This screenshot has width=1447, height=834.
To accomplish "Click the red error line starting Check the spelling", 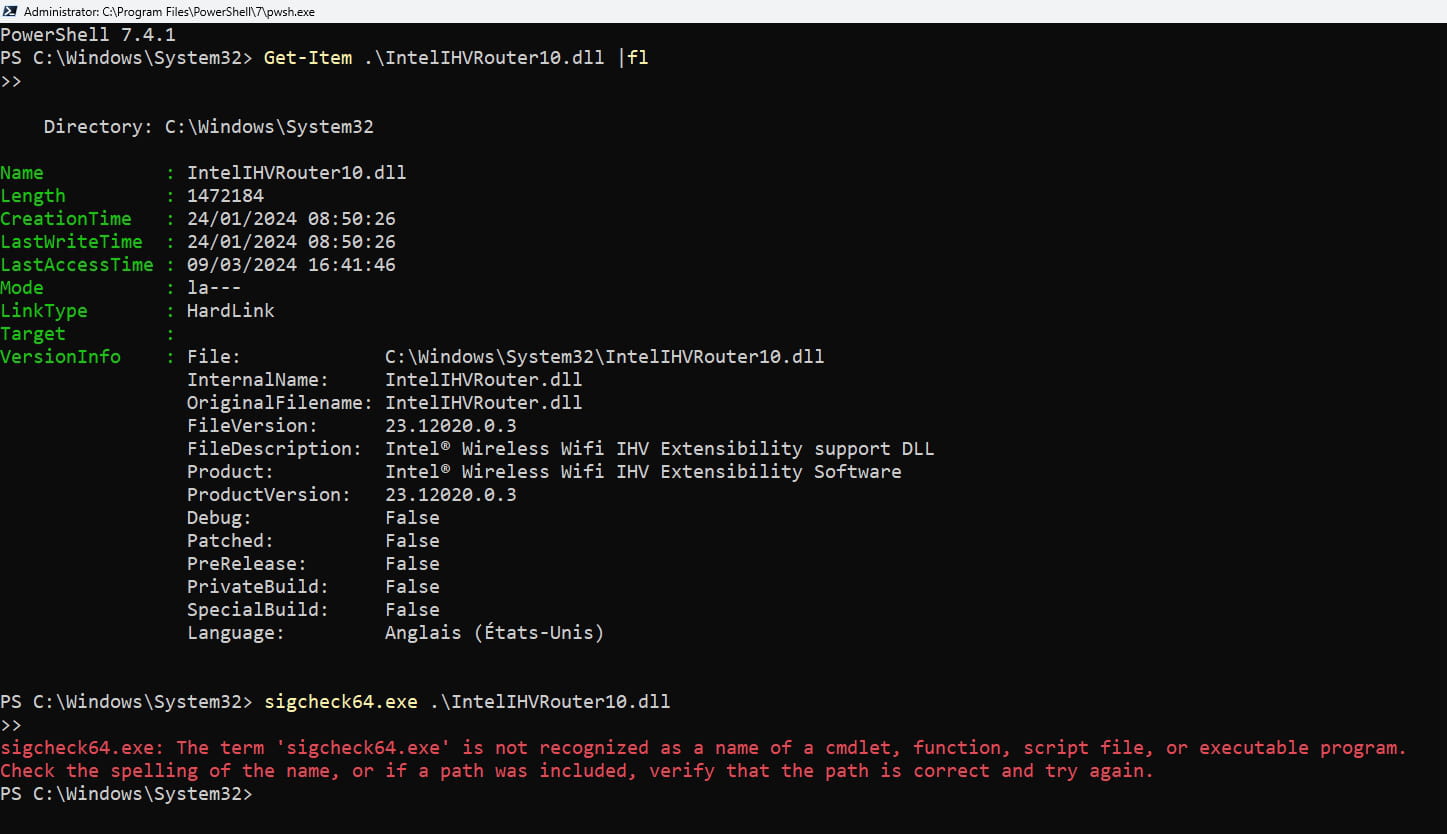I will 577,771.
